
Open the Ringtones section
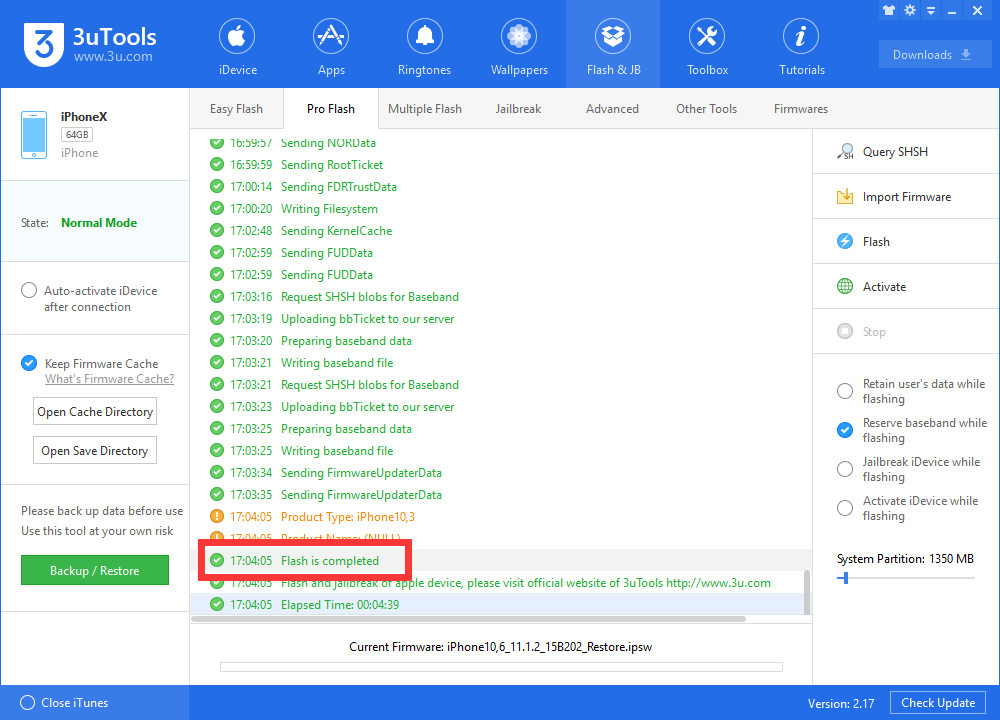[x=424, y=47]
